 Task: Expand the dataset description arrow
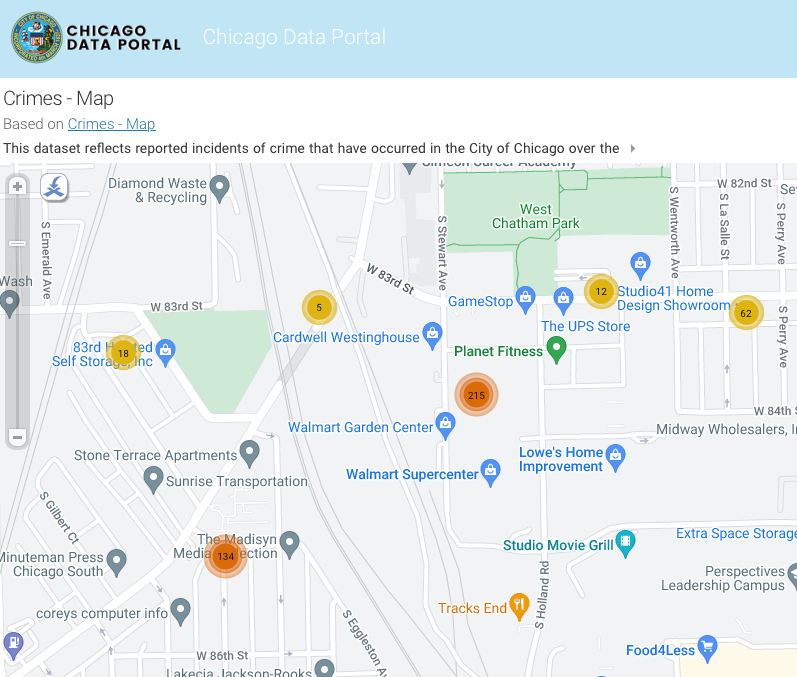pyautogui.click(x=633, y=148)
